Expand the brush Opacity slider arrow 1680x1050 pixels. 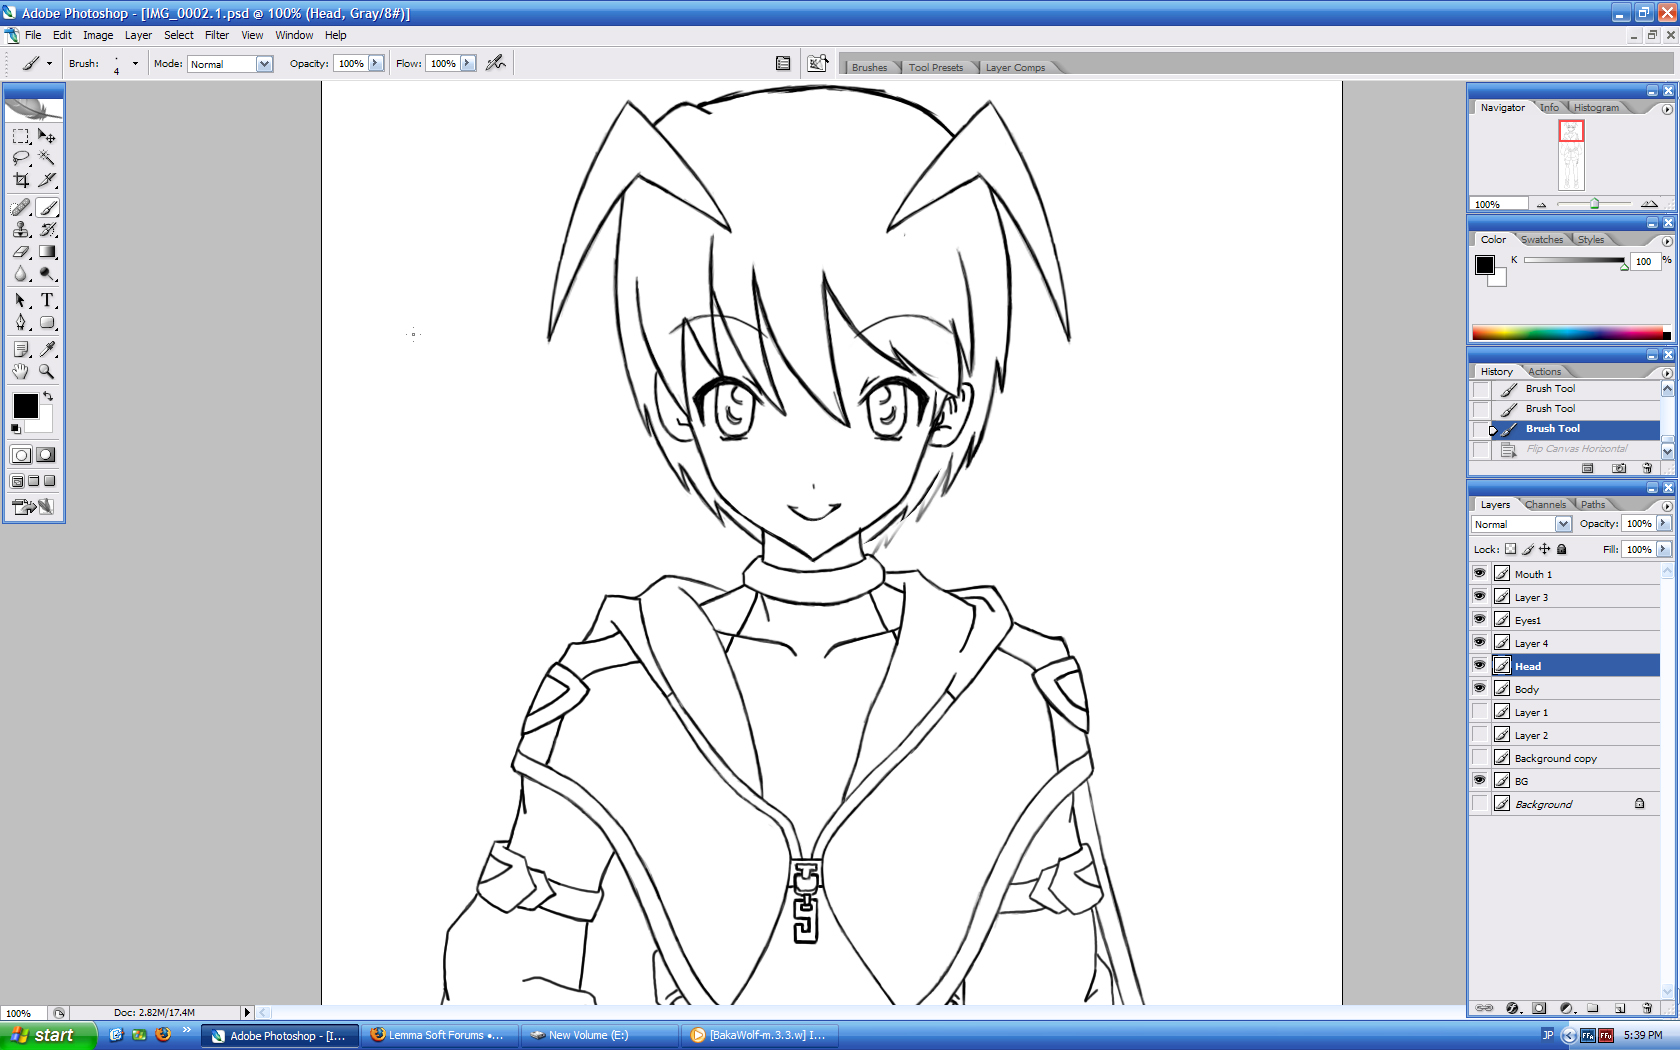(x=376, y=63)
